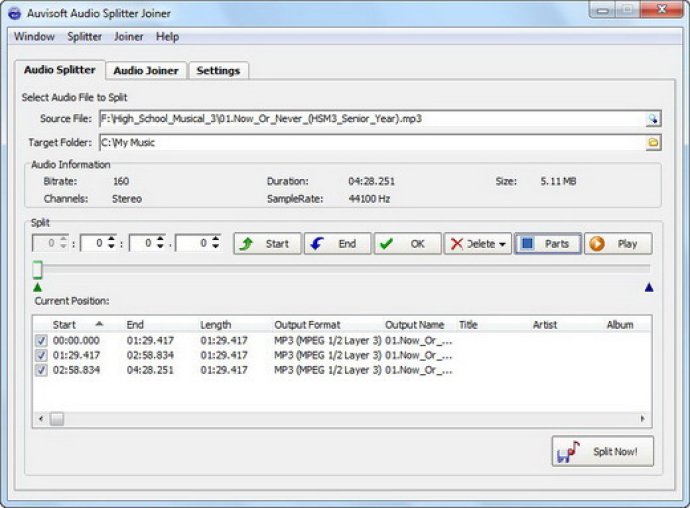Viewport: 690px width, 508px height.
Task: Switch to the Settings tab
Action: point(218,70)
